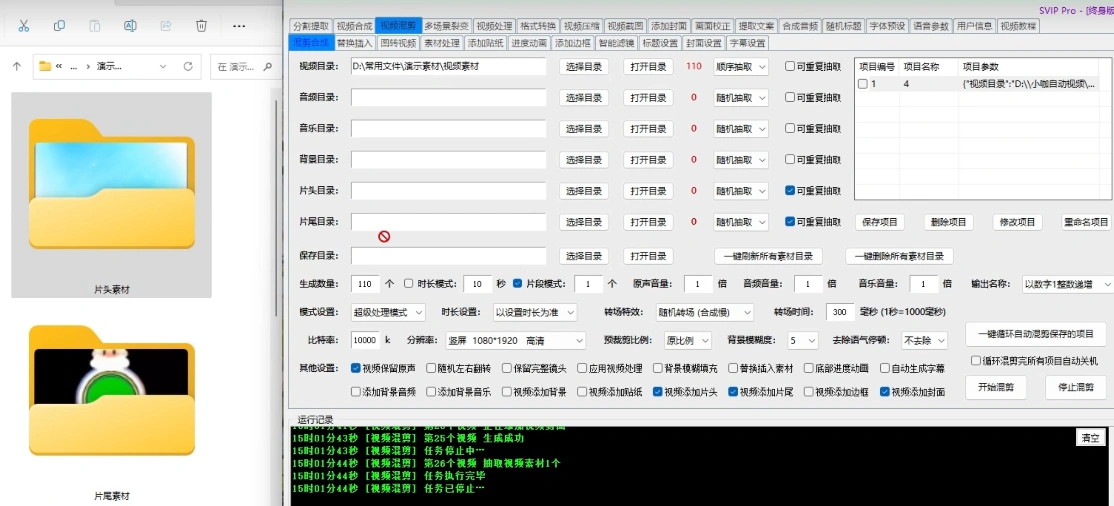Open the 顺序抽取 dropdown for video directory
Image resolution: width=1114 pixels, height=506 pixels.
pyautogui.click(x=740, y=67)
